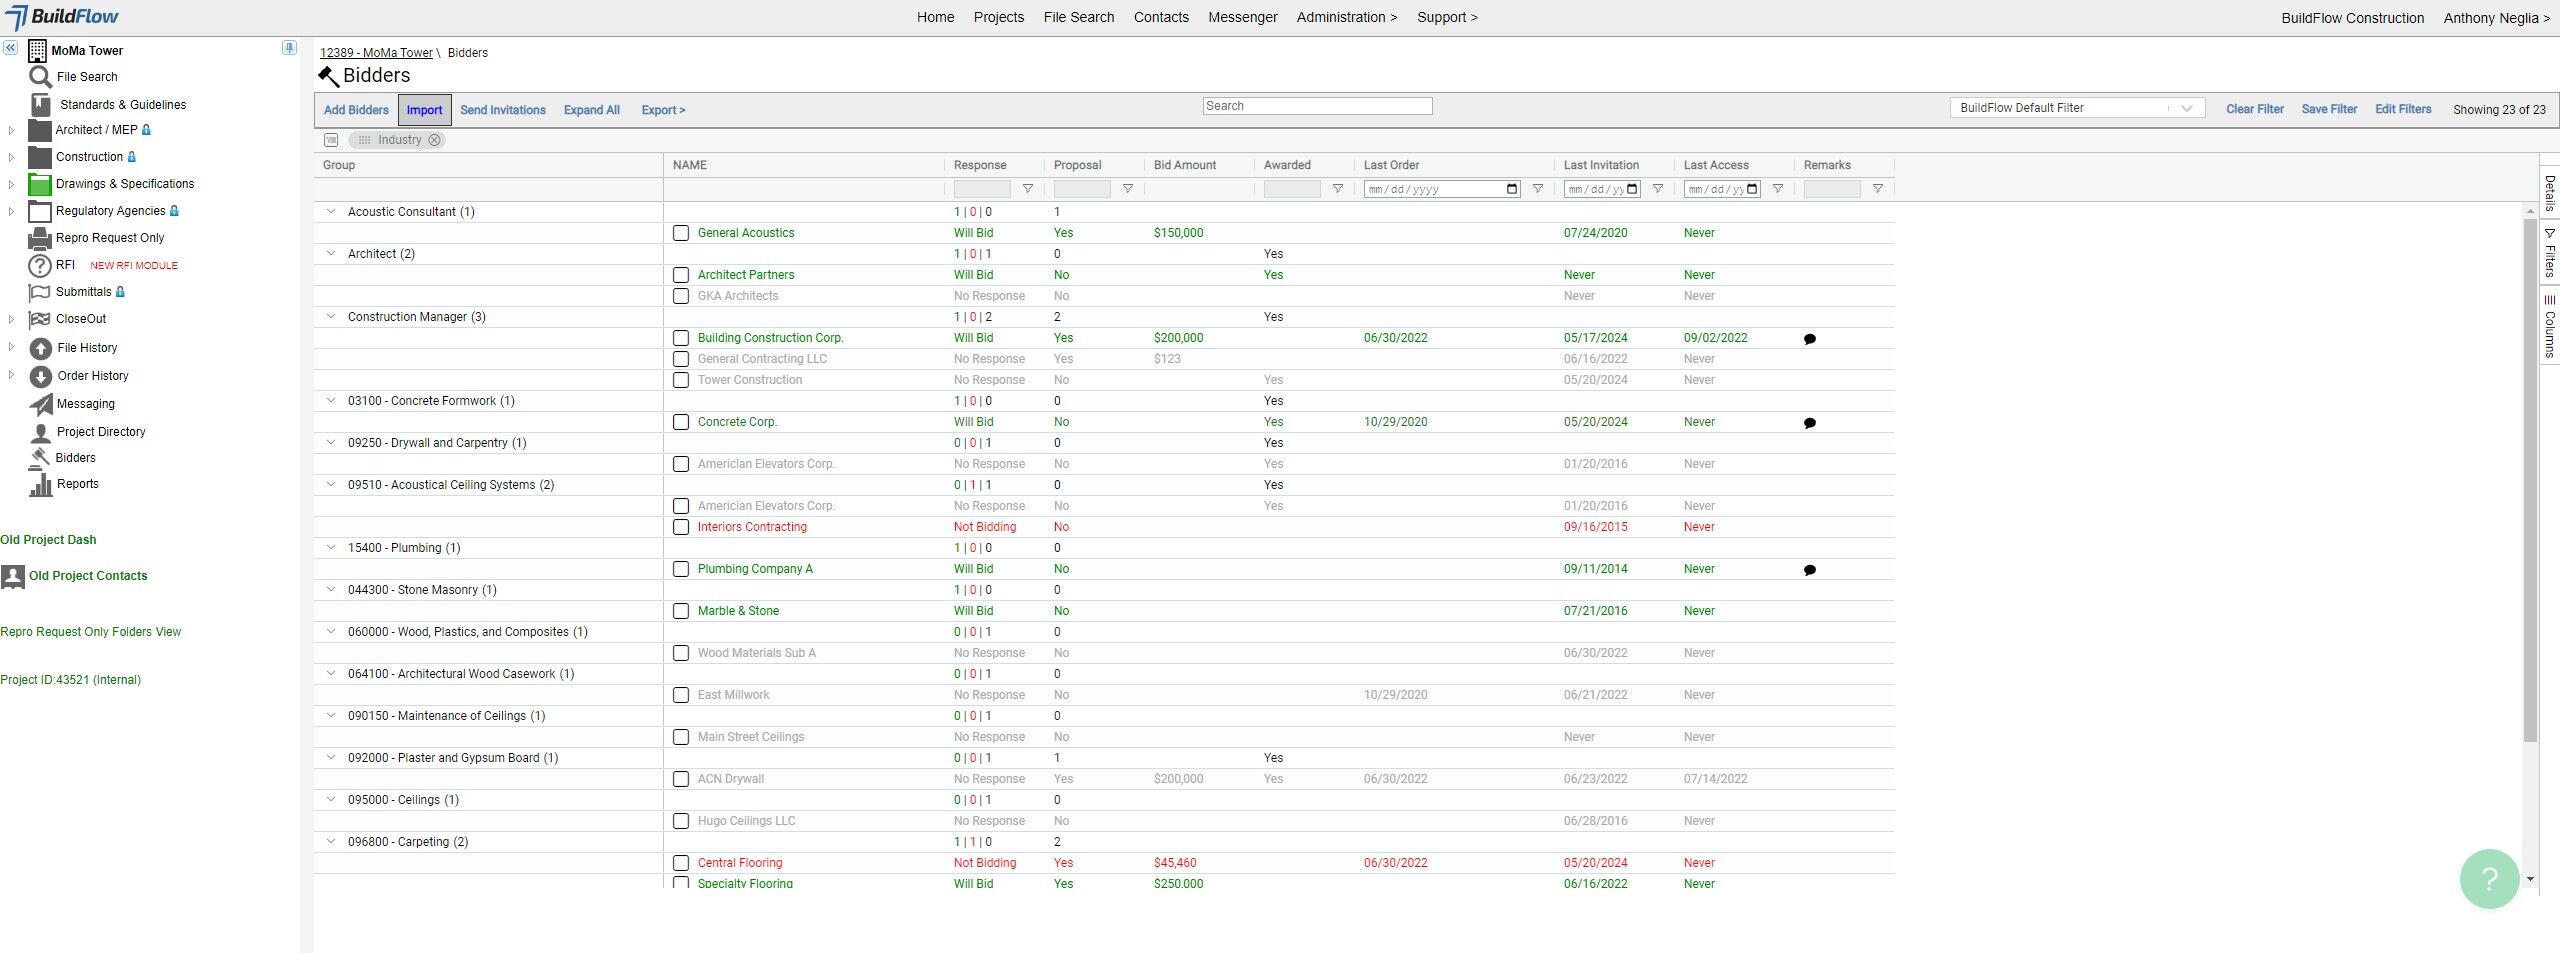Open the File Search magnifier icon in sidebar
The height and width of the screenshot is (953, 2560).
coord(40,77)
